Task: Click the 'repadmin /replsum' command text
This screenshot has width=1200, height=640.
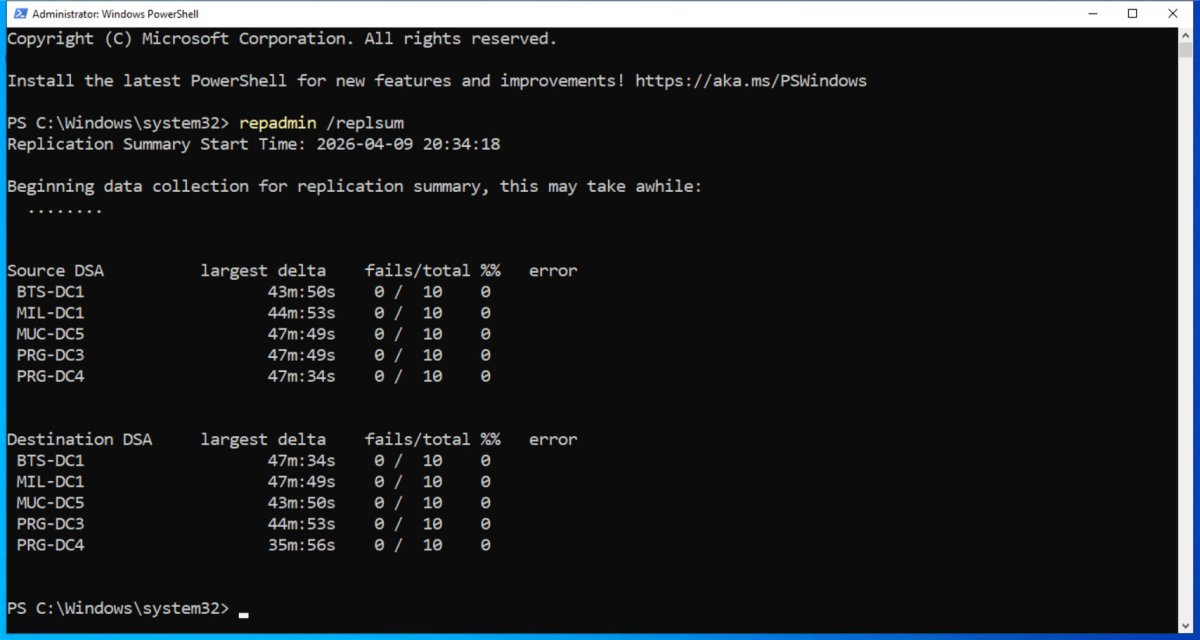Action: (x=321, y=123)
